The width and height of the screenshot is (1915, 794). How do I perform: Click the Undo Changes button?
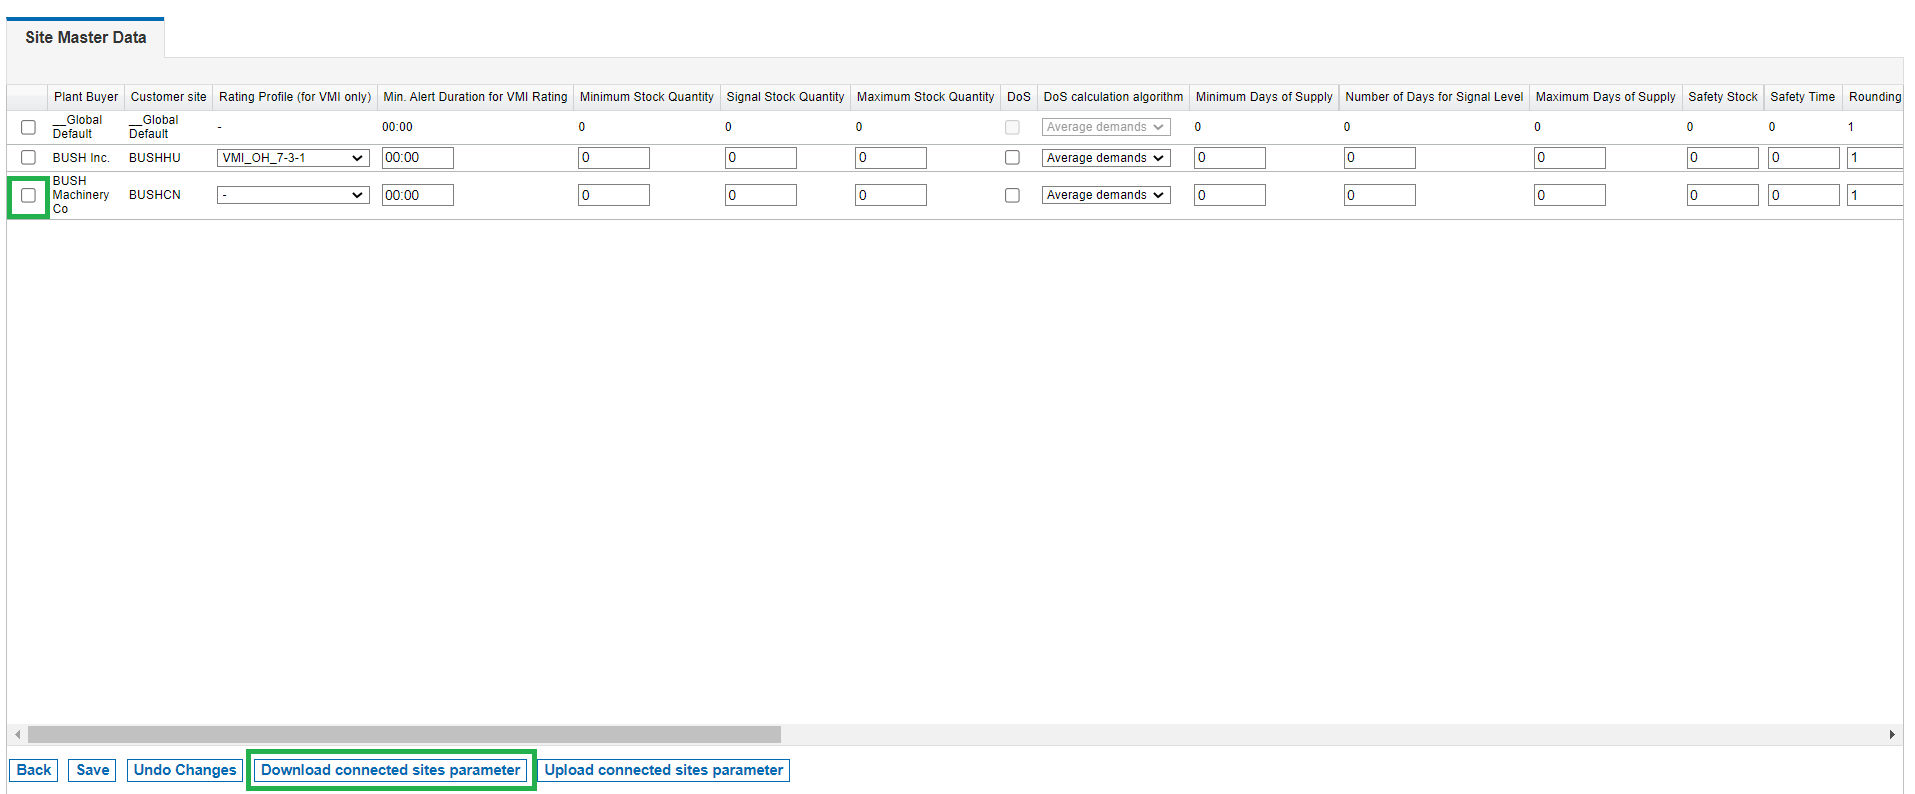pos(185,770)
